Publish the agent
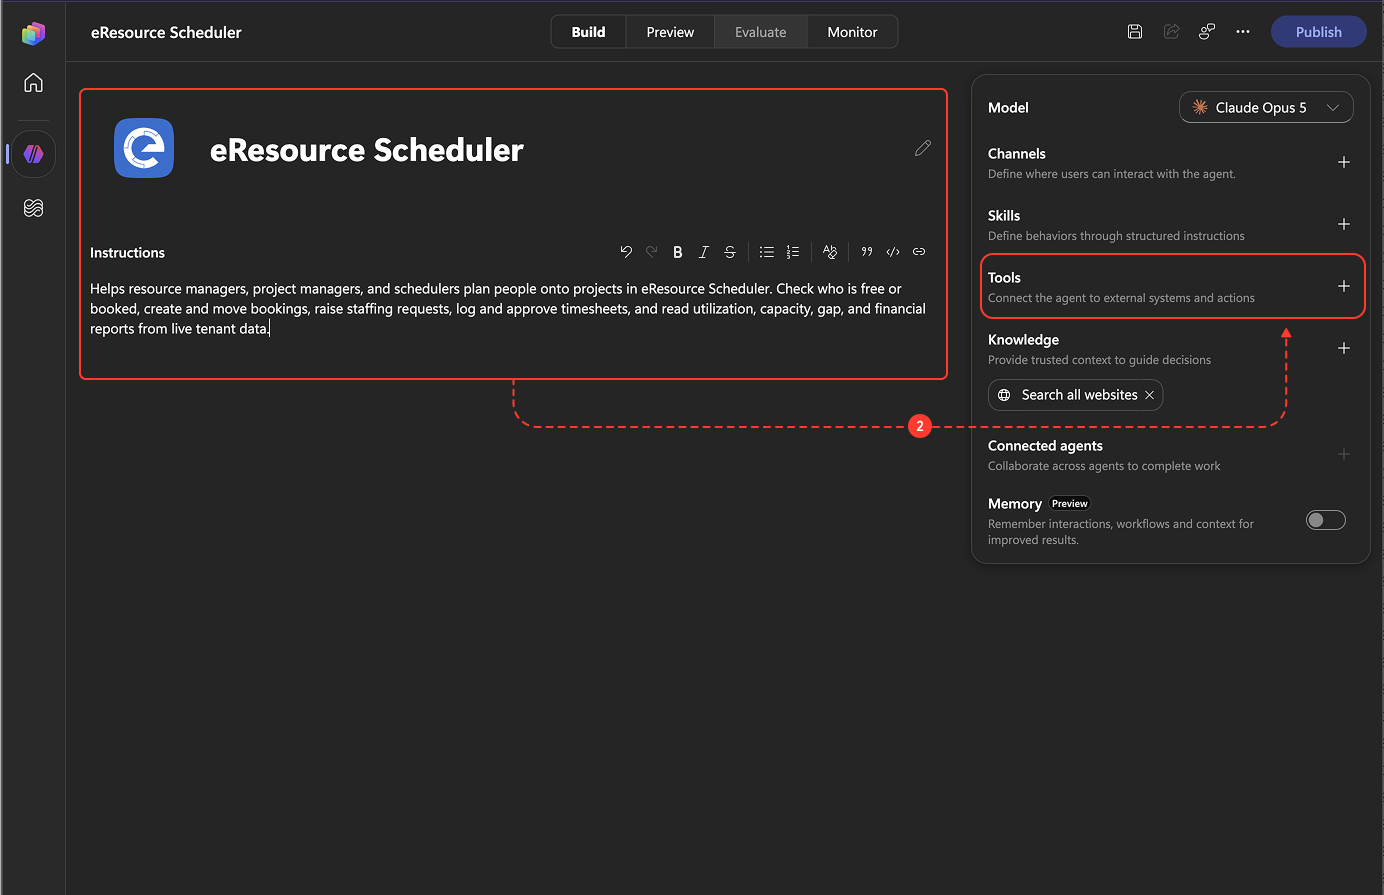1384x895 pixels. tap(1319, 32)
